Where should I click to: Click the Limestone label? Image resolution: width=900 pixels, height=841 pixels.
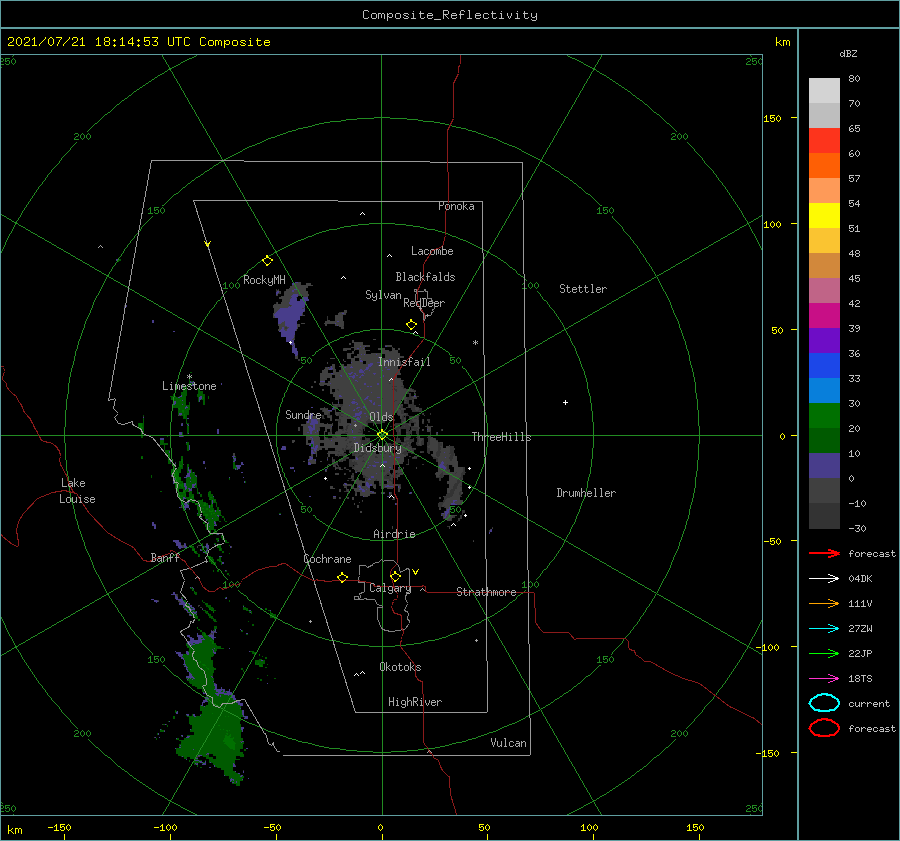click(189, 386)
